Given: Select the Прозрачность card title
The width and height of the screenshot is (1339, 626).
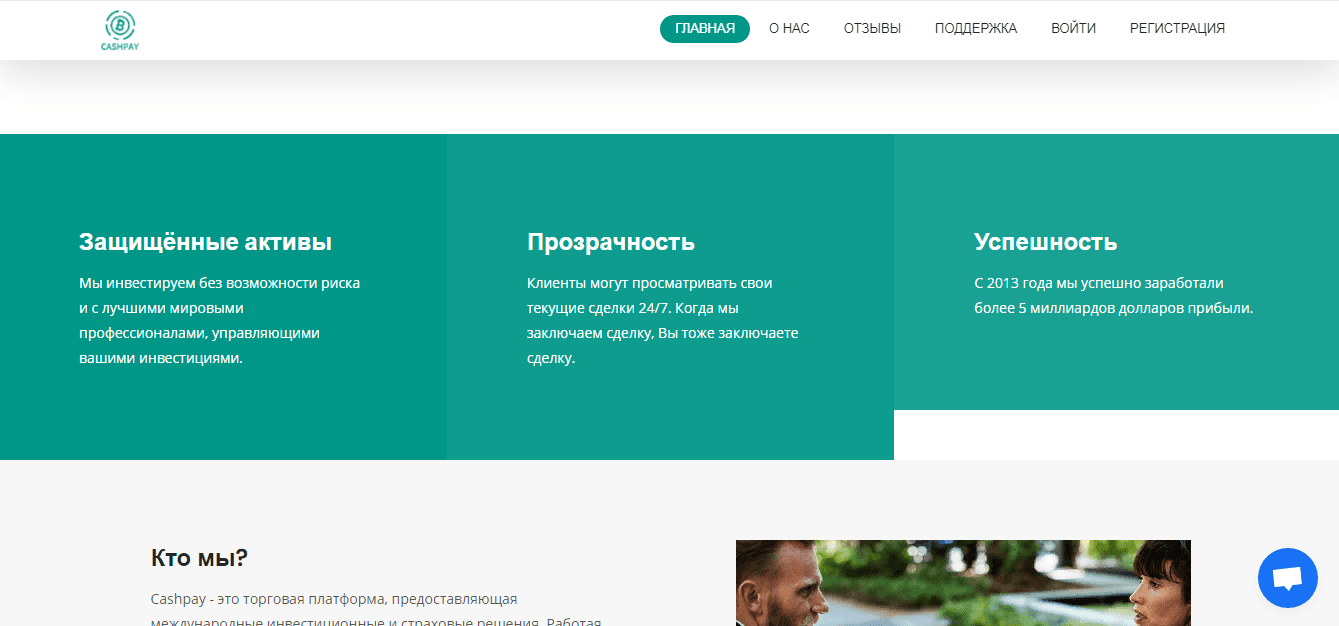Looking at the screenshot, I should tap(610, 242).
